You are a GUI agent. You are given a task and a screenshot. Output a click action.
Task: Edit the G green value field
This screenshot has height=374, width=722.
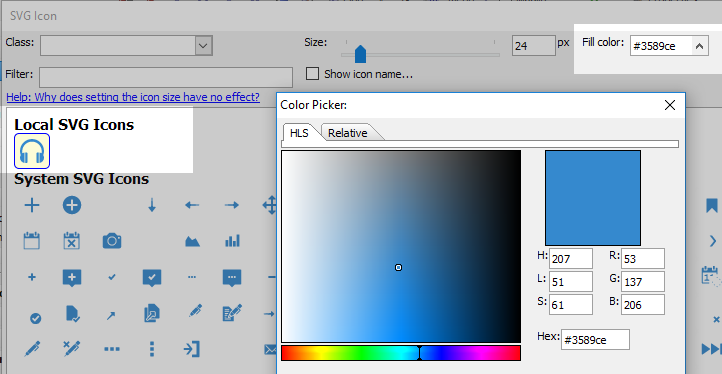[643, 281]
